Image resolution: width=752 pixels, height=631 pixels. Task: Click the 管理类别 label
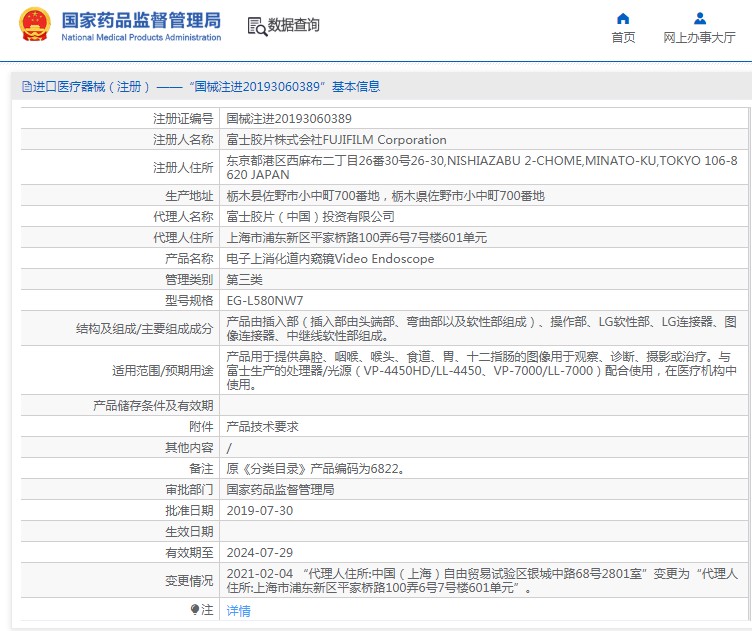(x=189, y=280)
